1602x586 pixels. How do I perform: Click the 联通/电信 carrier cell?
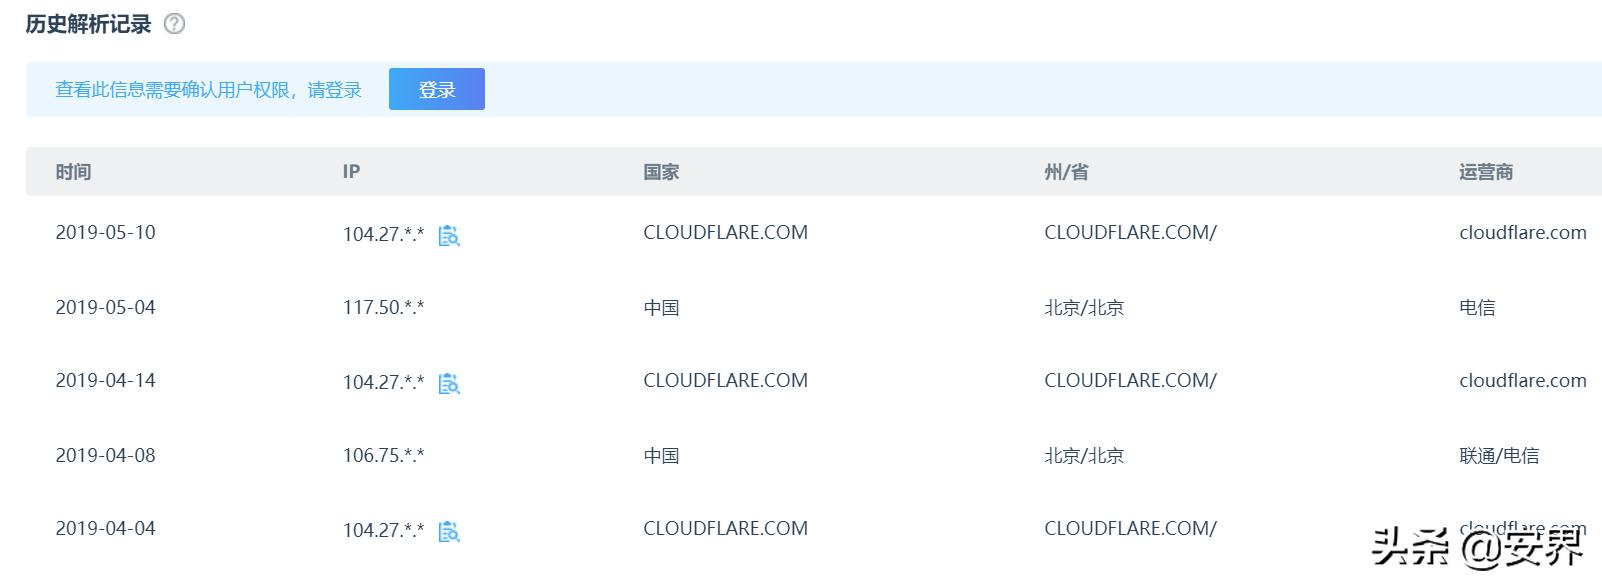(x=1498, y=456)
